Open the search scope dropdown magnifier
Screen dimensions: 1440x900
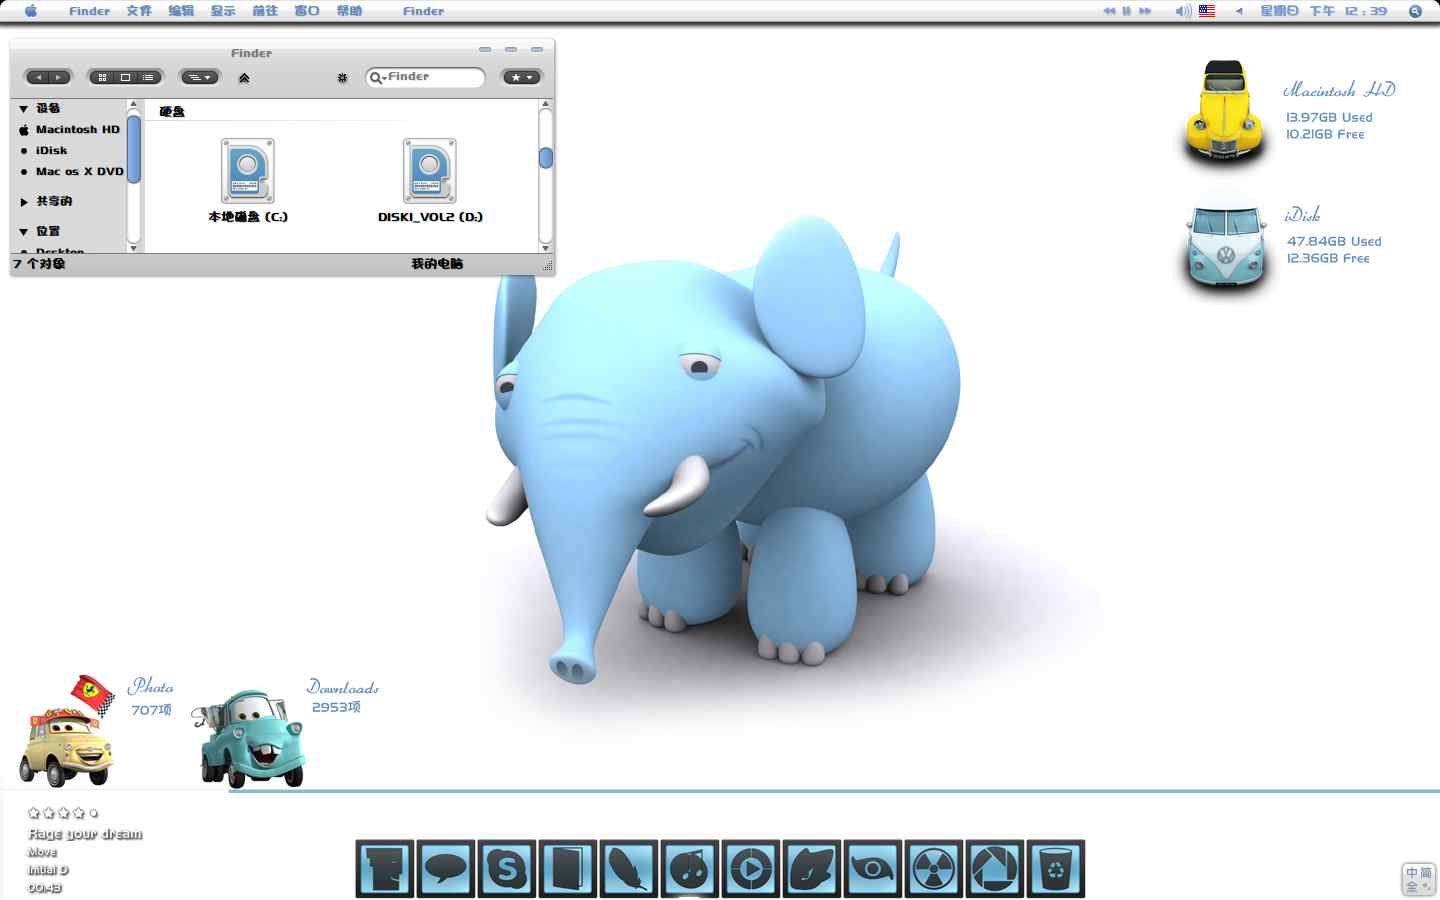pyautogui.click(x=377, y=77)
